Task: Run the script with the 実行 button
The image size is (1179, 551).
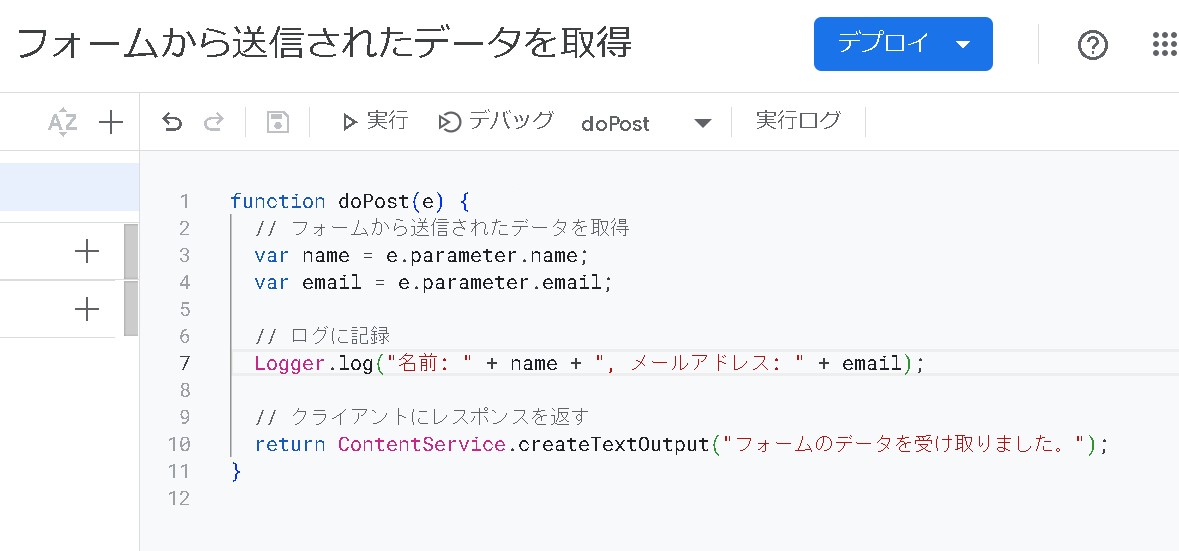Action: tap(375, 122)
